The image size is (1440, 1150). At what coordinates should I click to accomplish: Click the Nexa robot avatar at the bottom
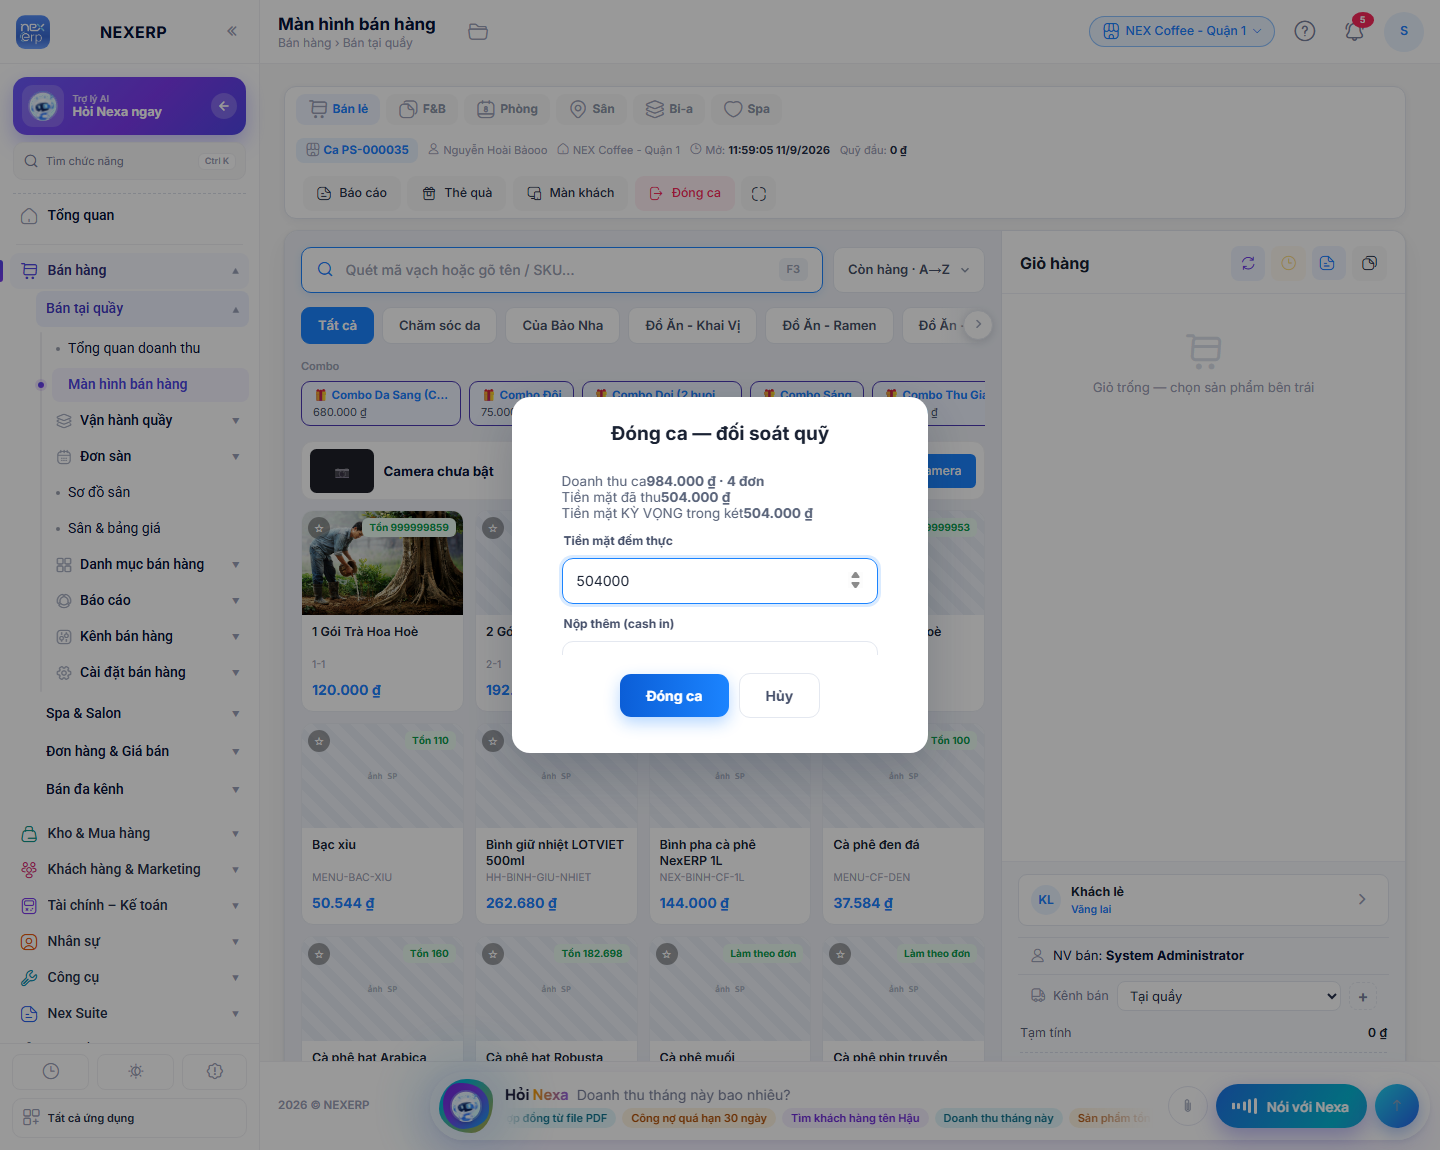tap(466, 1106)
